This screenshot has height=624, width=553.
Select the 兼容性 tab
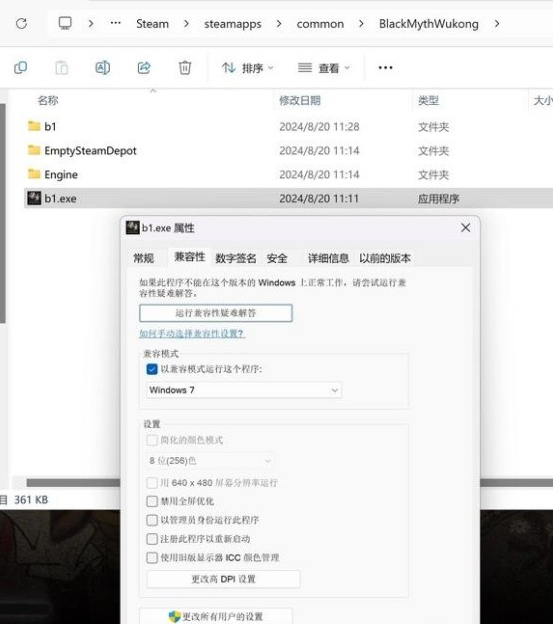190,257
